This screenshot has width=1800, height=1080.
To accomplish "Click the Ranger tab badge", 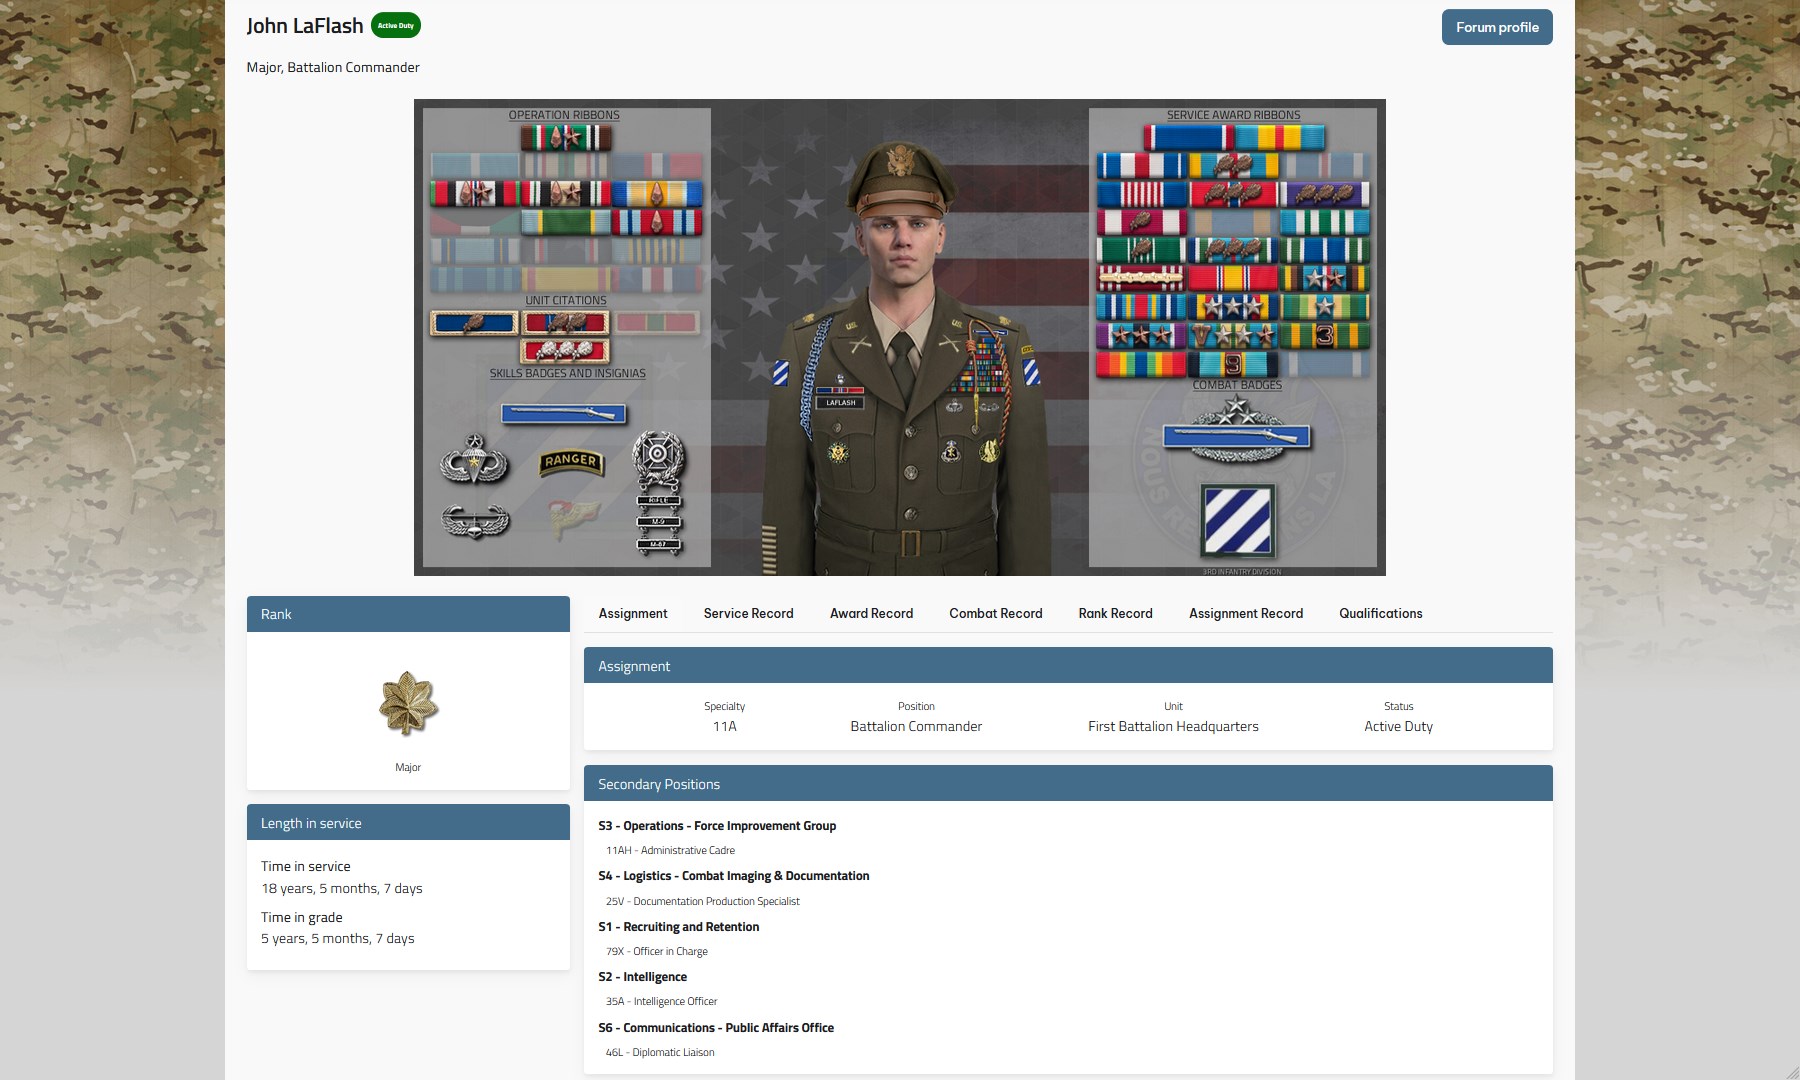I will [571, 461].
